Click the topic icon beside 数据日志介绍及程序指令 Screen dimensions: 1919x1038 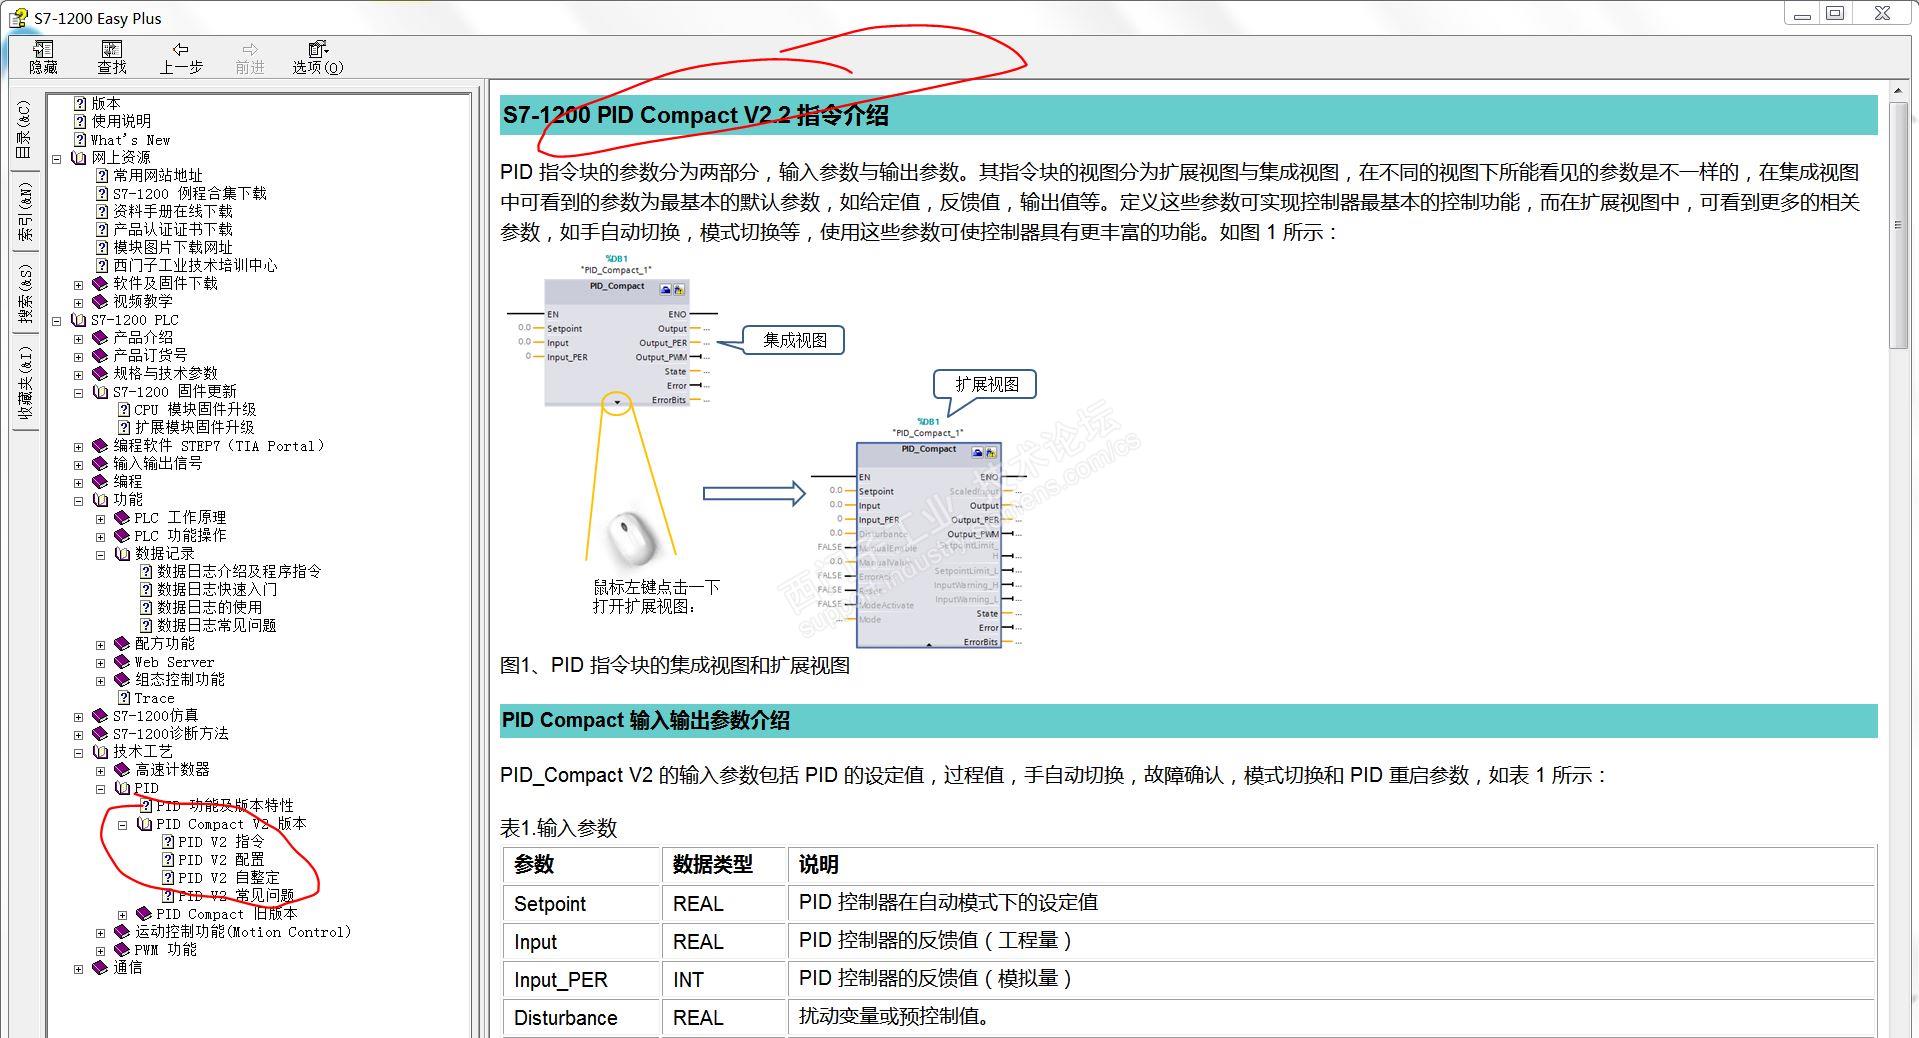click(146, 571)
